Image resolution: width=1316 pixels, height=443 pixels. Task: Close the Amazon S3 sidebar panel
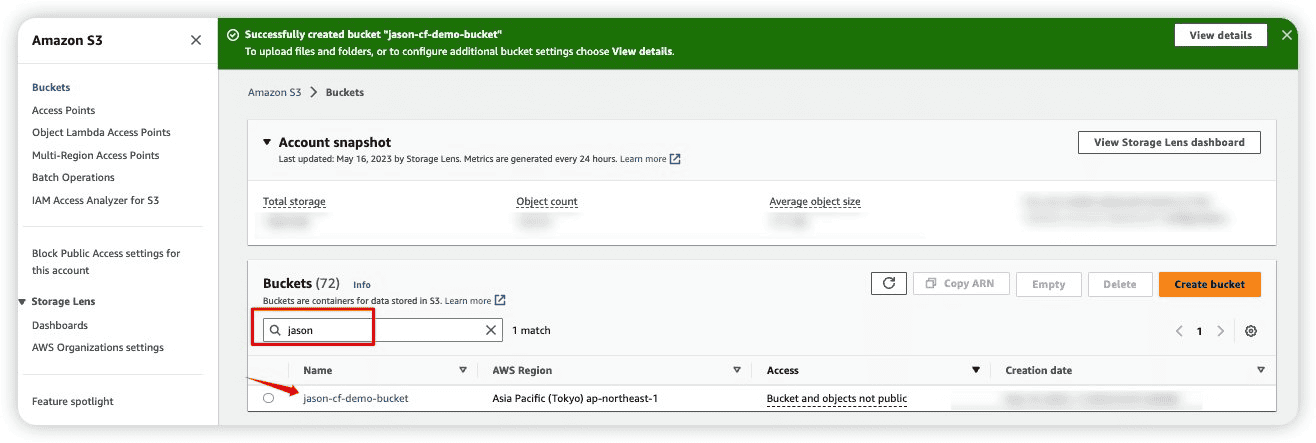[195, 40]
